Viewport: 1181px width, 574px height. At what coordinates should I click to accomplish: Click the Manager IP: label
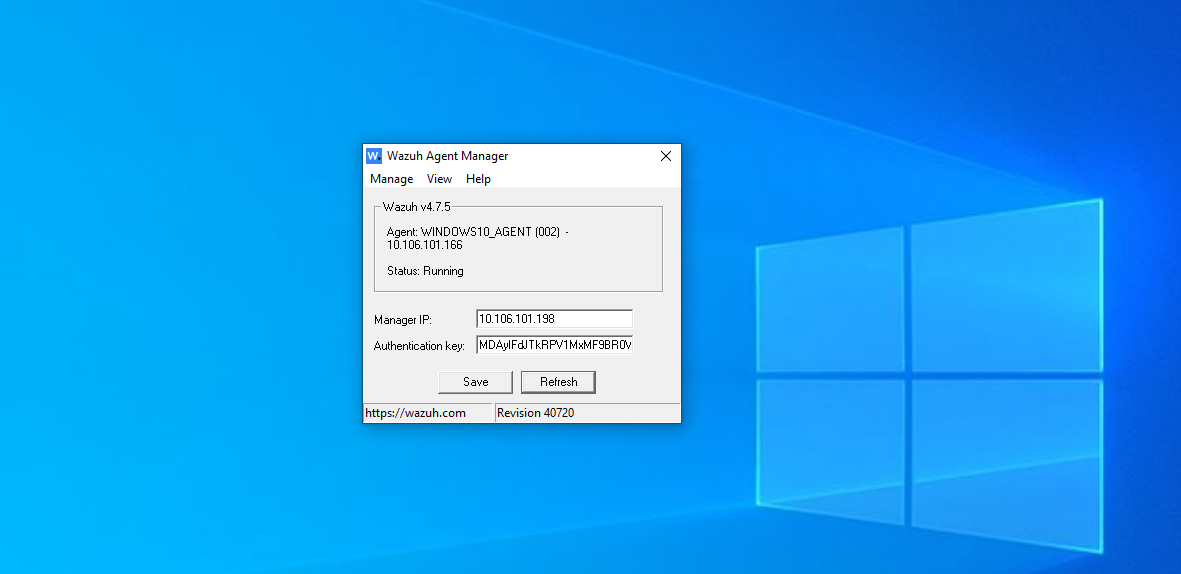click(x=403, y=320)
